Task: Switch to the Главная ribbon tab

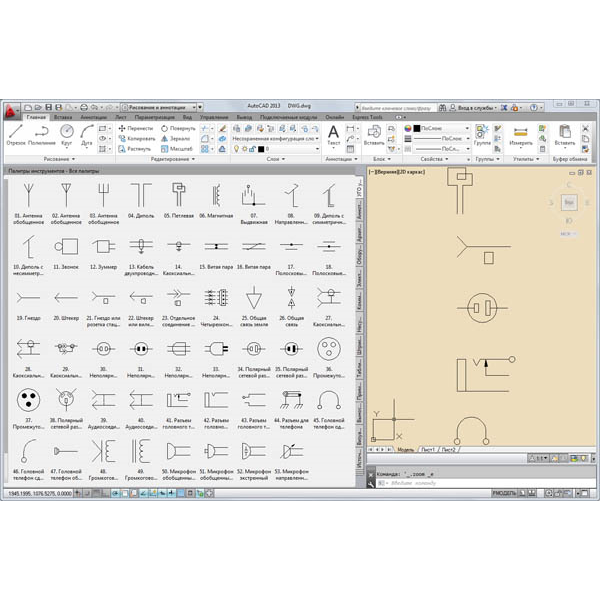Action: click(x=36, y=117)
